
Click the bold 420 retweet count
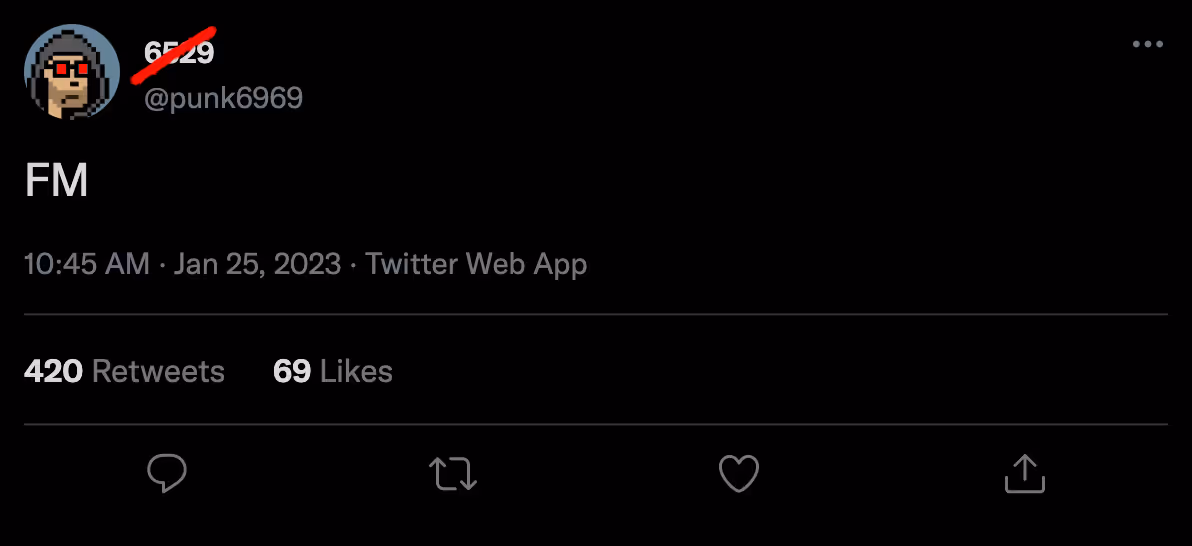pyautogui.click(x=53, y=372)
